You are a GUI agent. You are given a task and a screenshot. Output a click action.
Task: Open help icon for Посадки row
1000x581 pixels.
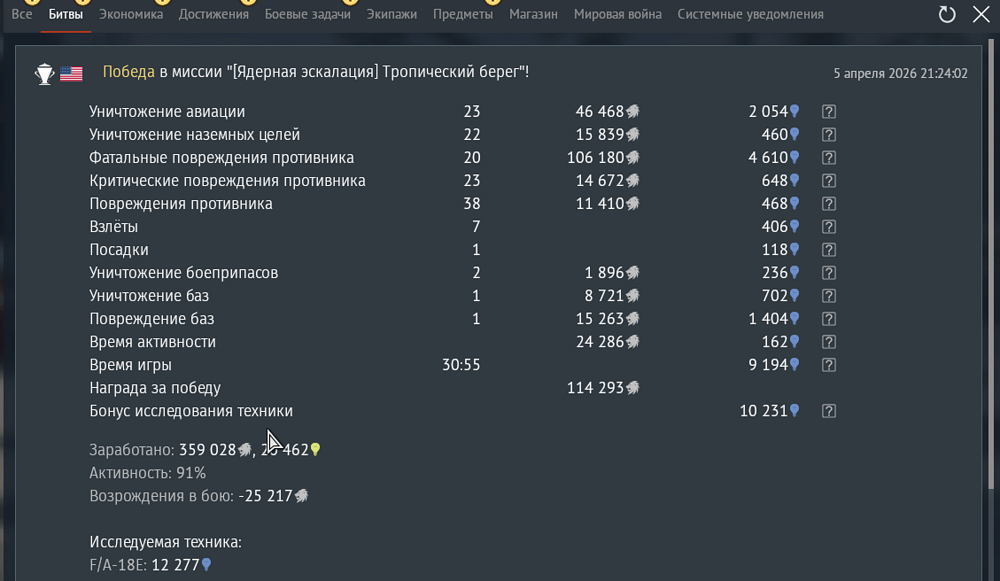(828, 250)
